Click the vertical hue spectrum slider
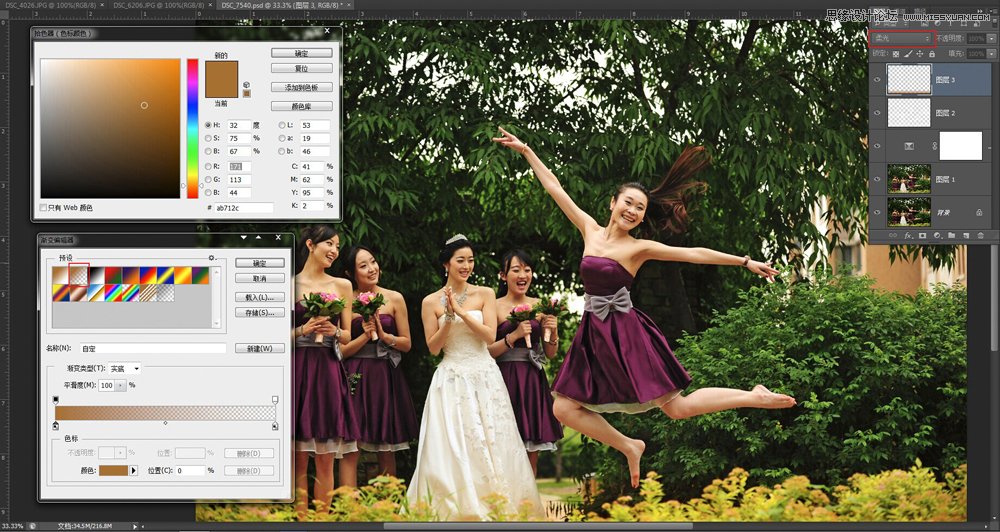 [x=193, y=128]
